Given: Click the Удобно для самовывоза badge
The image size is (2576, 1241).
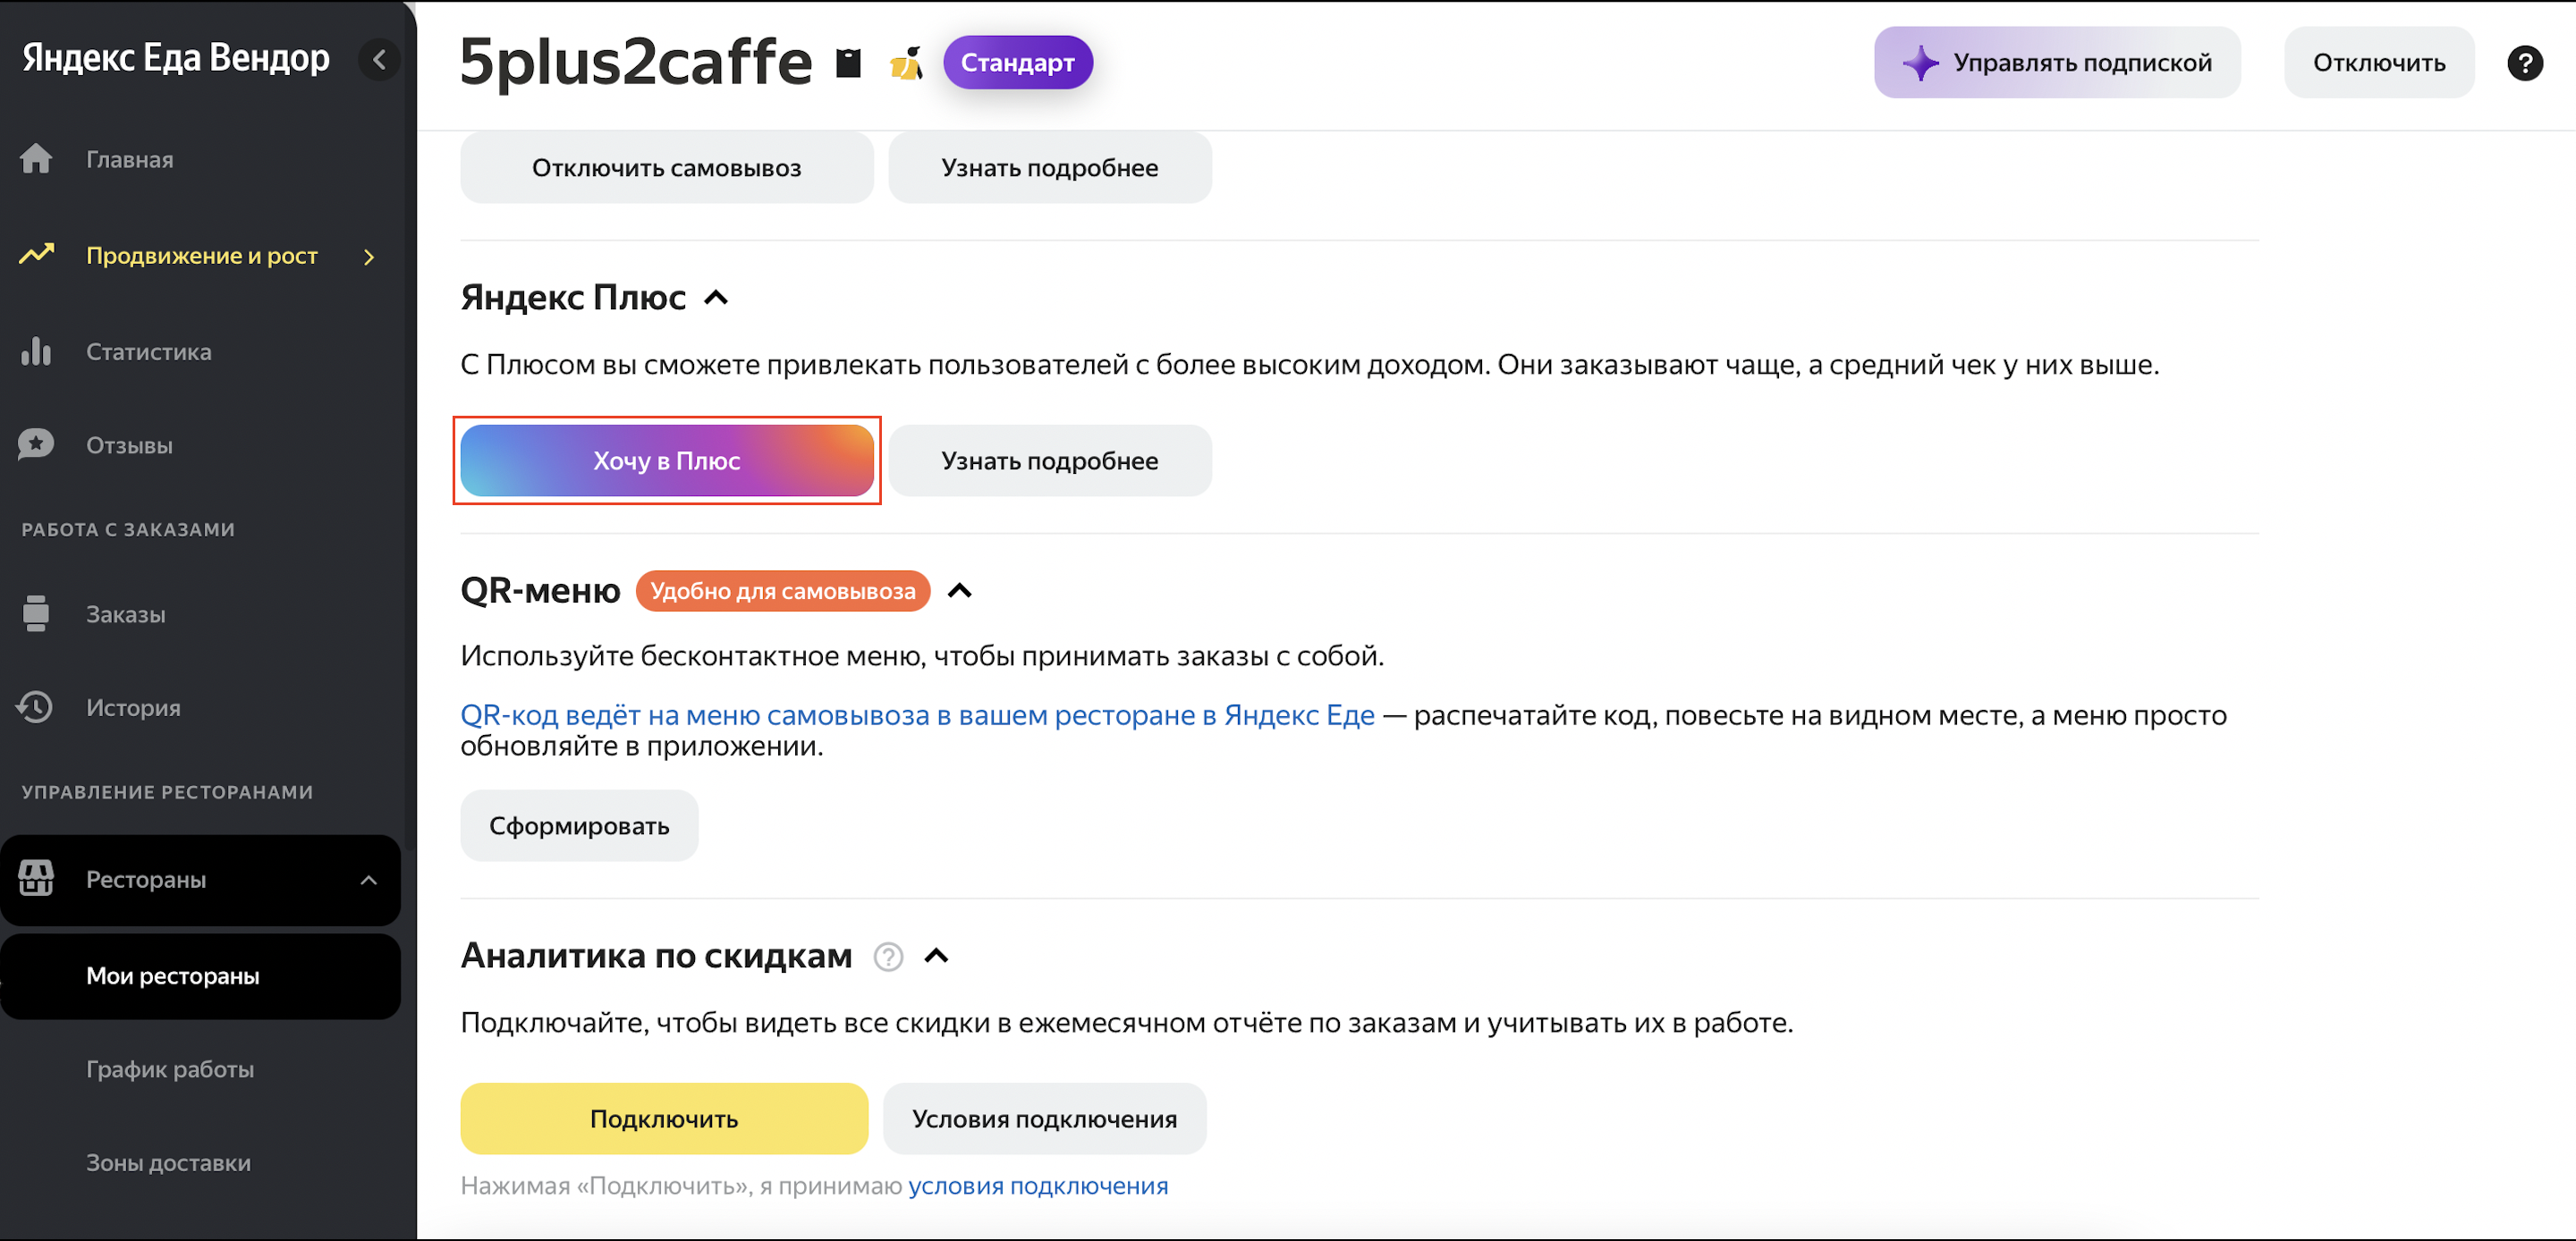Looking at the screenshot, I should click(783, 591).
